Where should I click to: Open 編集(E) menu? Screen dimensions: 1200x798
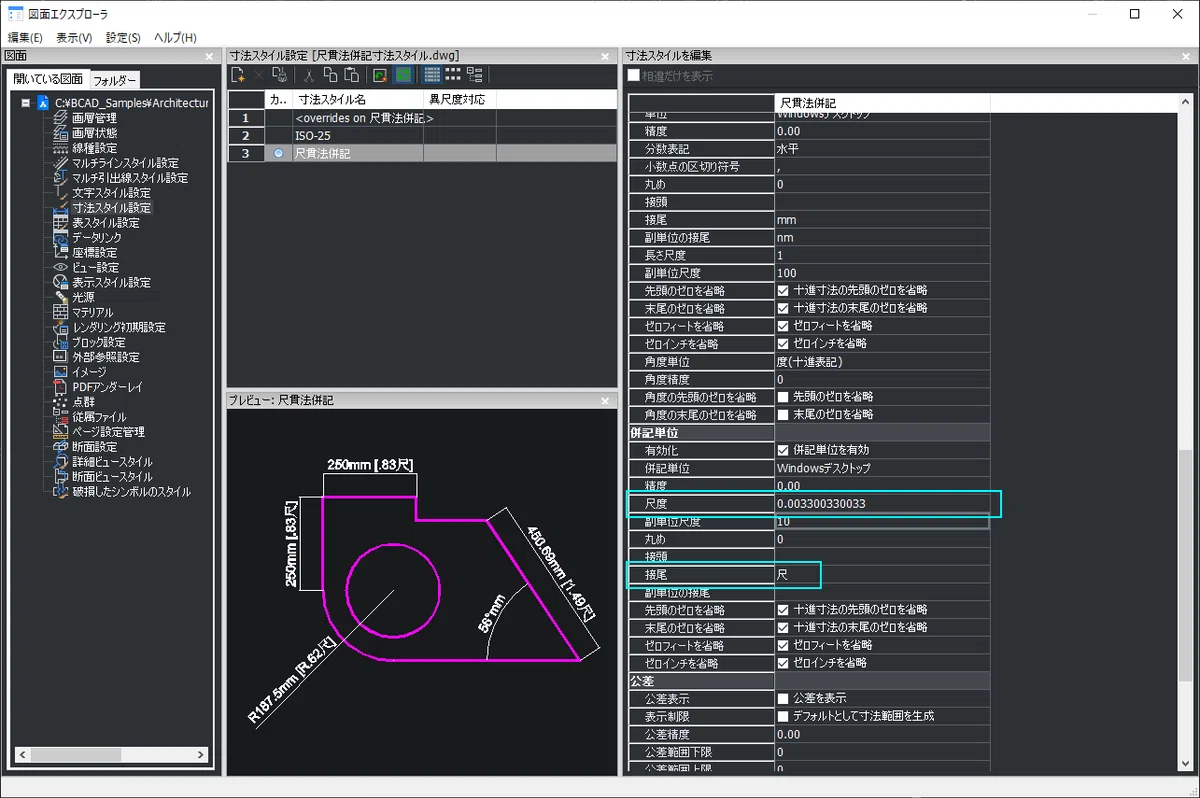pyautogui.click(x=25, y=37)
